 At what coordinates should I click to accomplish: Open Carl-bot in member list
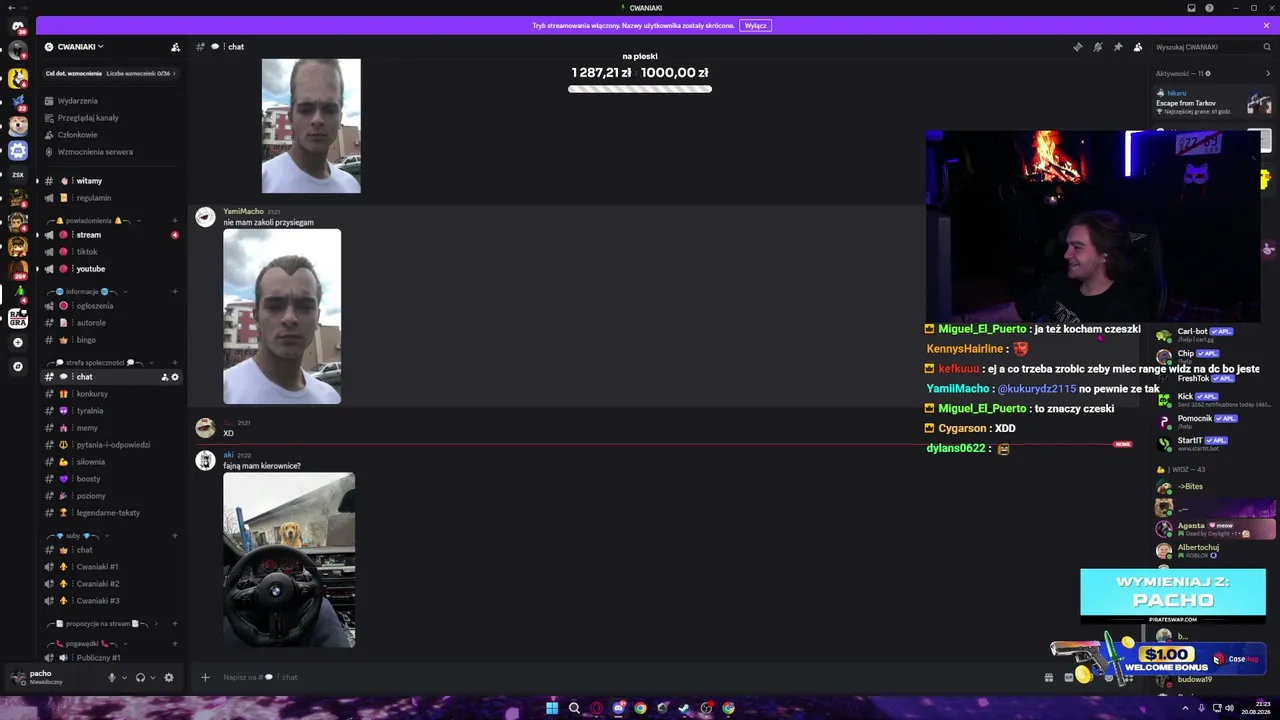coord(1212,335)
